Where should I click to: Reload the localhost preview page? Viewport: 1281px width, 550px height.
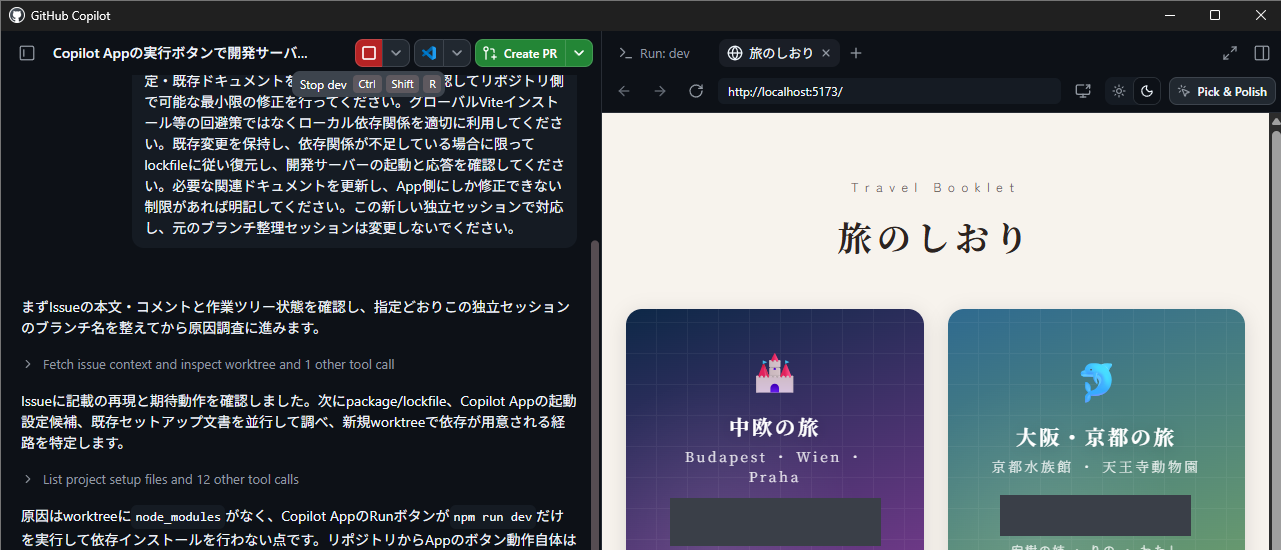tap(696, 91)
